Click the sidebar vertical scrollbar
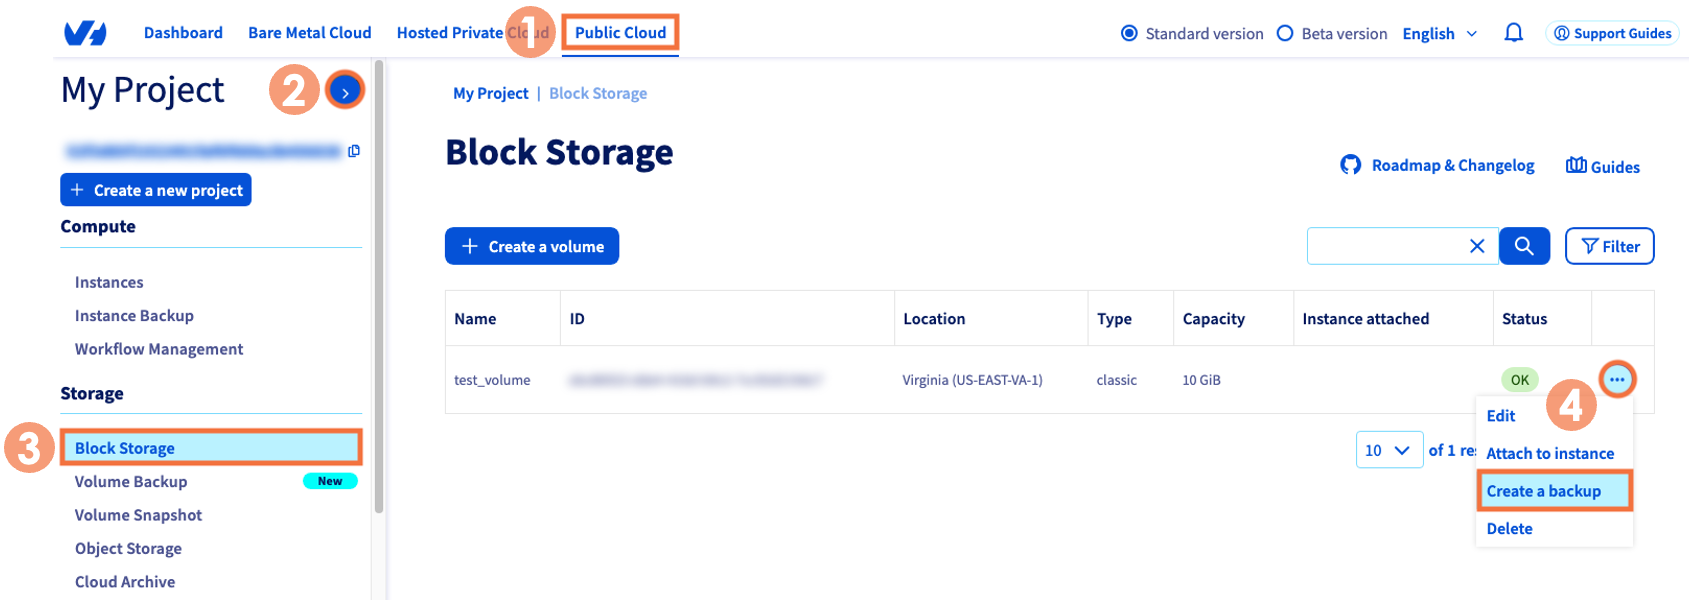 (379, 286)
